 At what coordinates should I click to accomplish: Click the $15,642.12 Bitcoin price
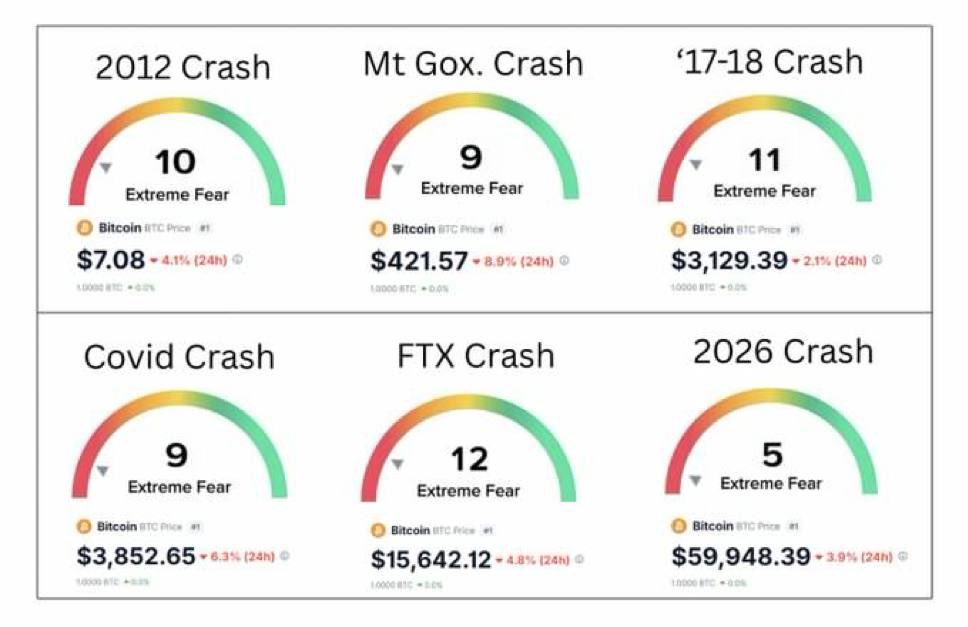[x=430, y=560]
